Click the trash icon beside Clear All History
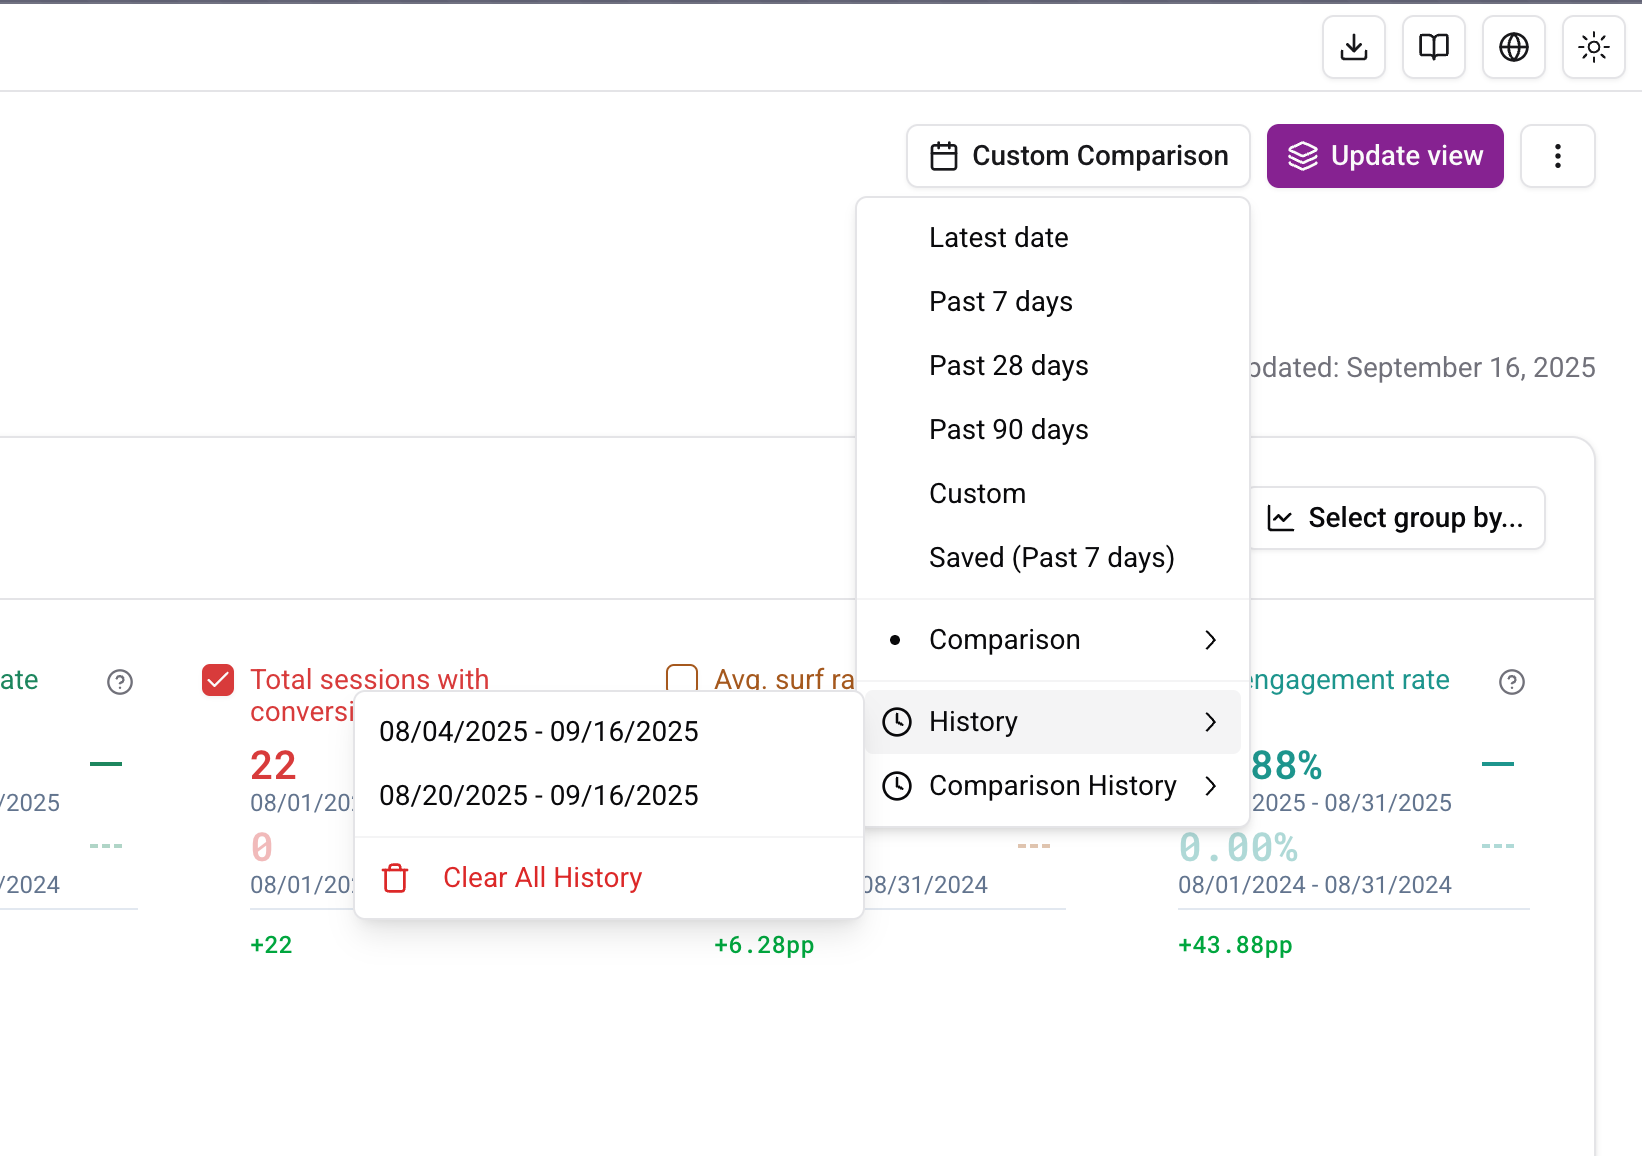Viewport: 1642px width, 1156px height. [x=396, y=878]
